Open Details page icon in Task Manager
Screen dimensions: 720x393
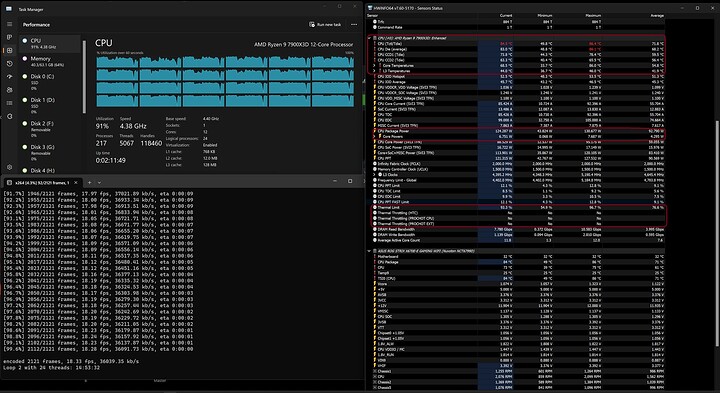click(x=10, y=103)
